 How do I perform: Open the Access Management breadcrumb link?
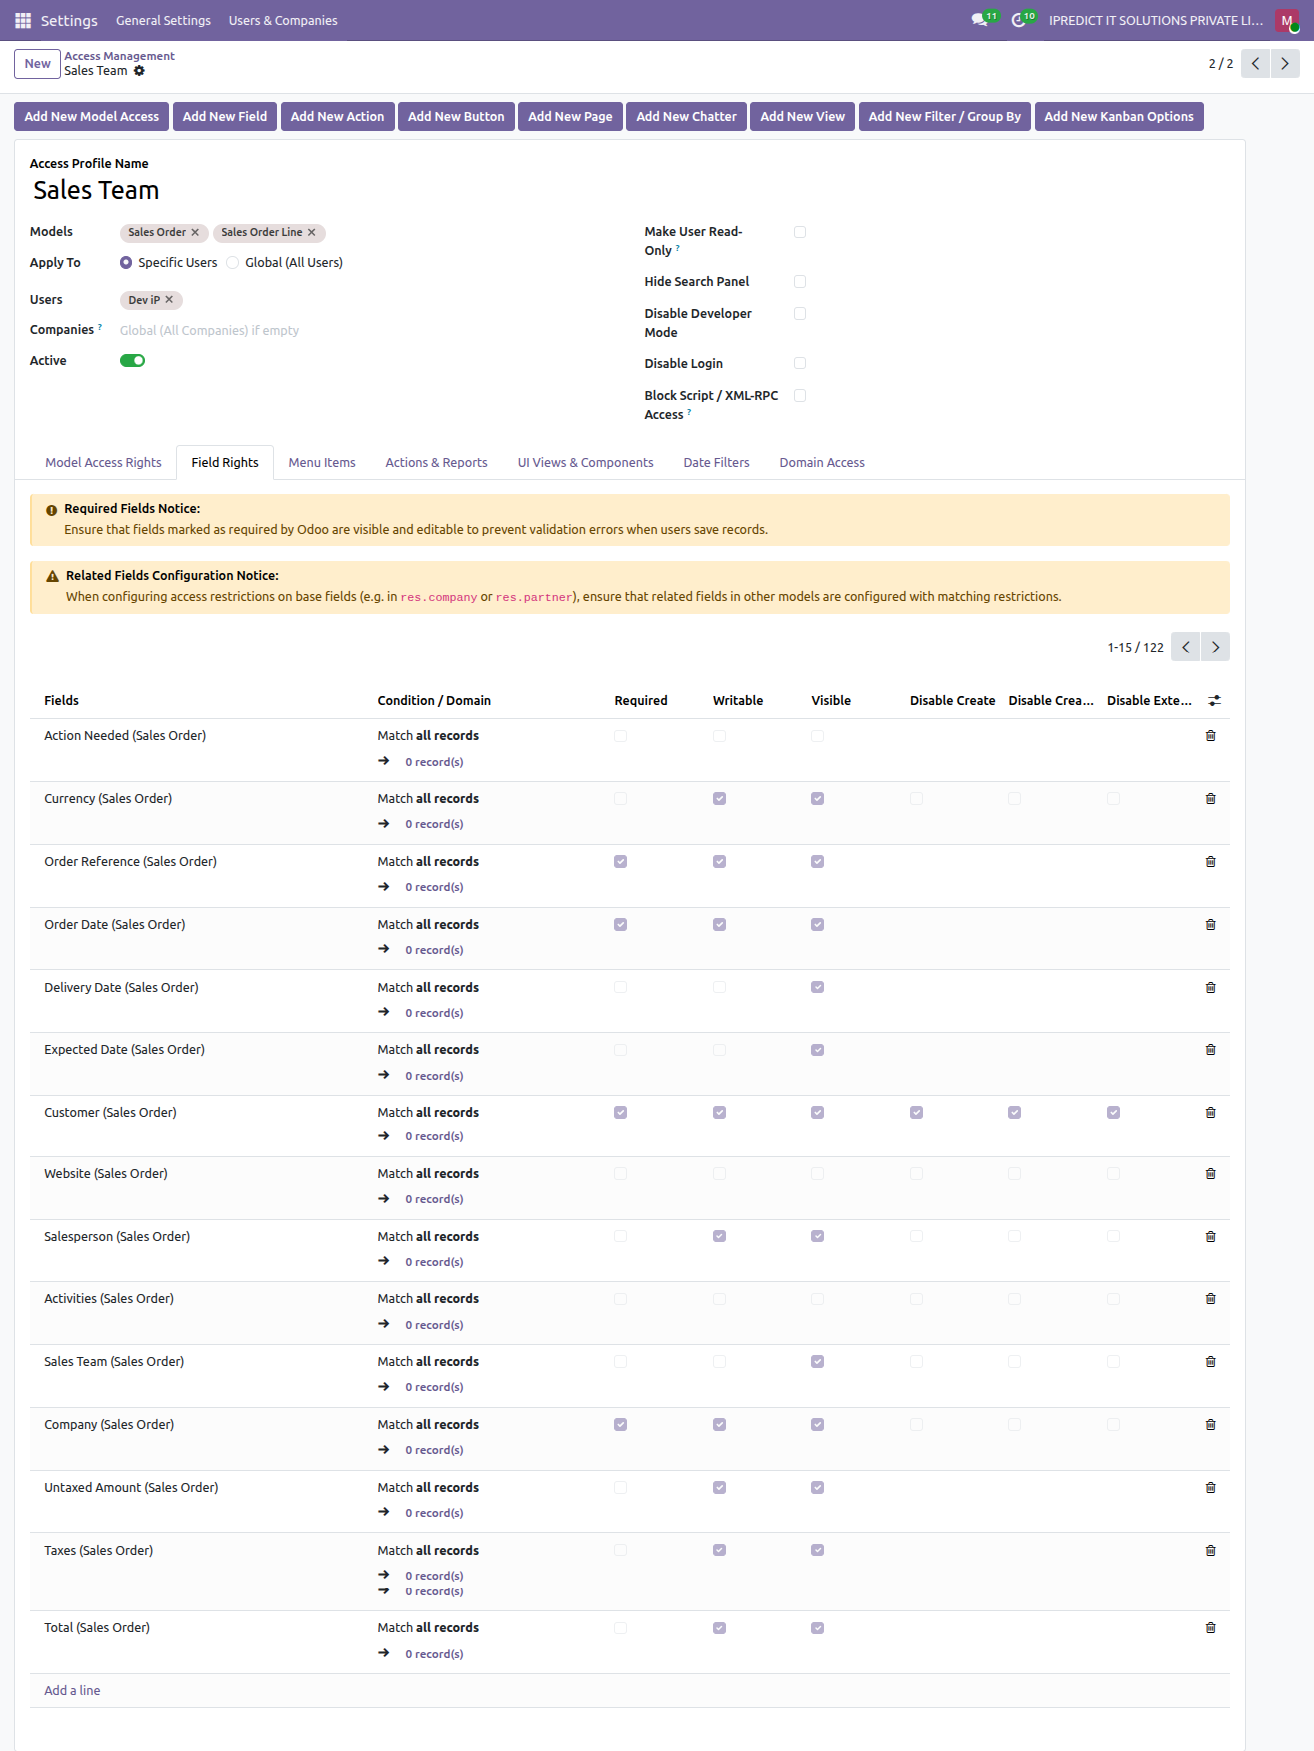119,56
